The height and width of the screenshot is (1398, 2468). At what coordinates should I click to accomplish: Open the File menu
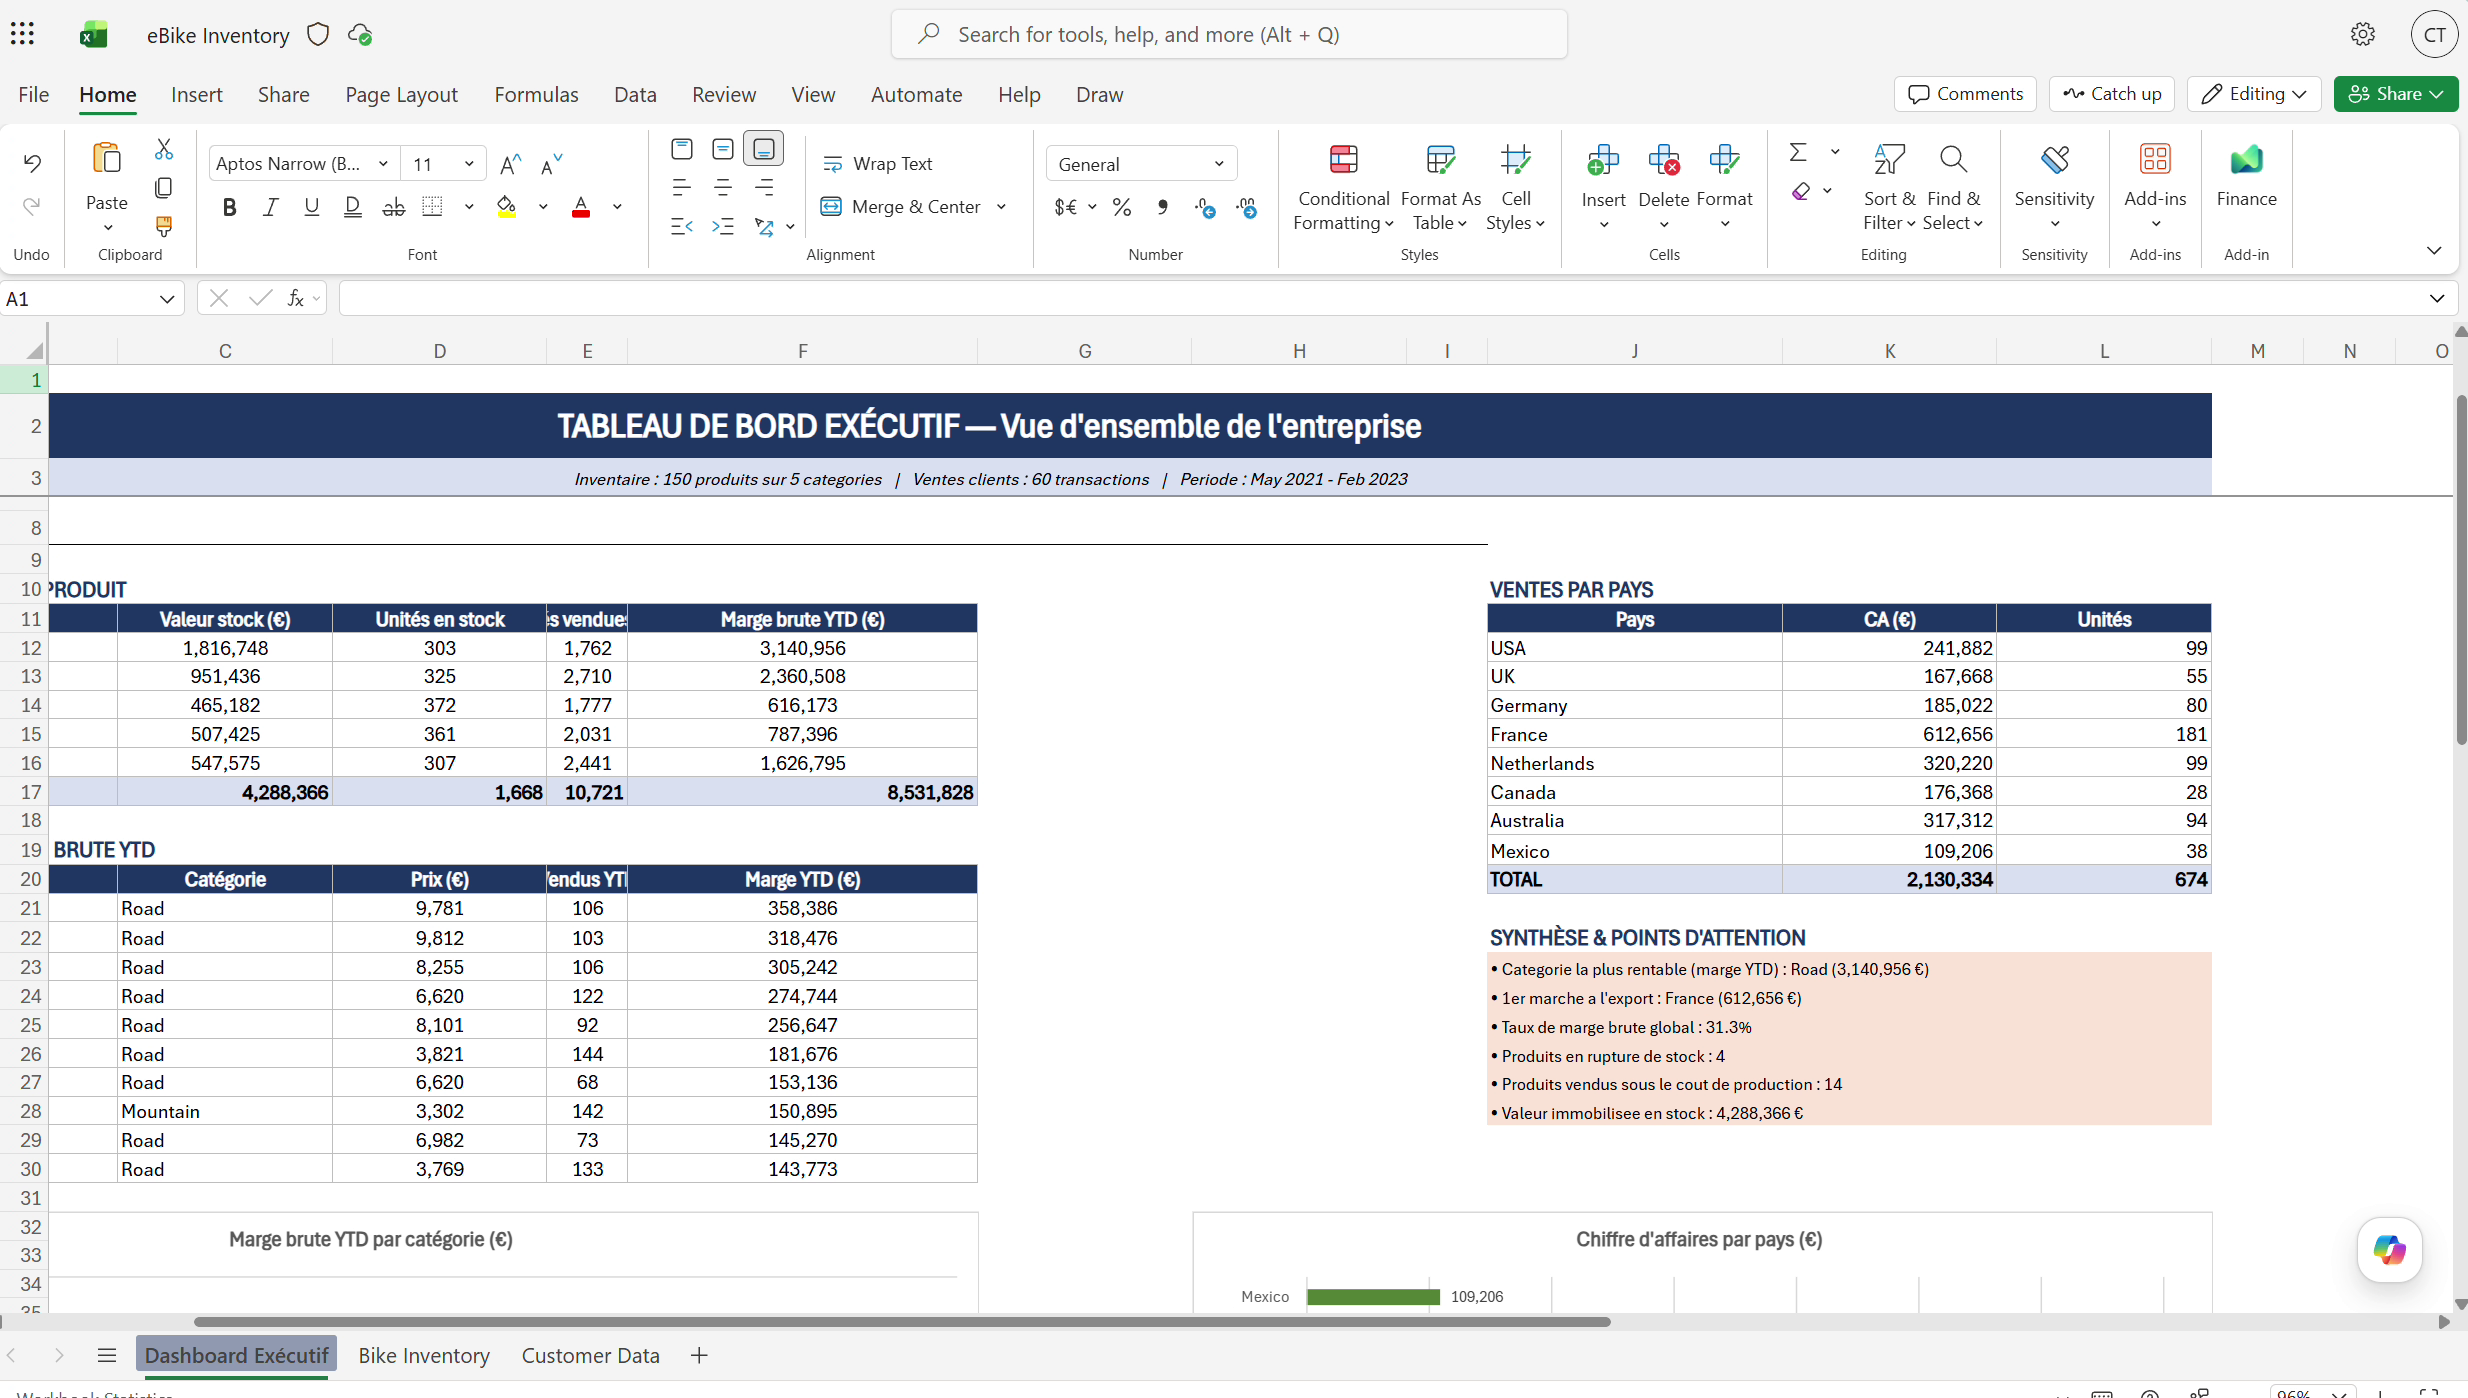pyautogui.click(x=33, y=94)
